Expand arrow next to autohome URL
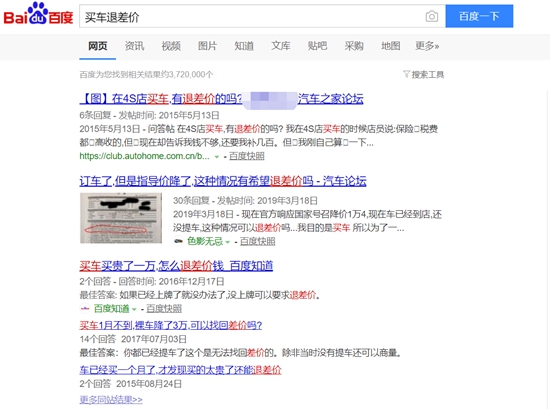550x409 pixels. [217, 157]
